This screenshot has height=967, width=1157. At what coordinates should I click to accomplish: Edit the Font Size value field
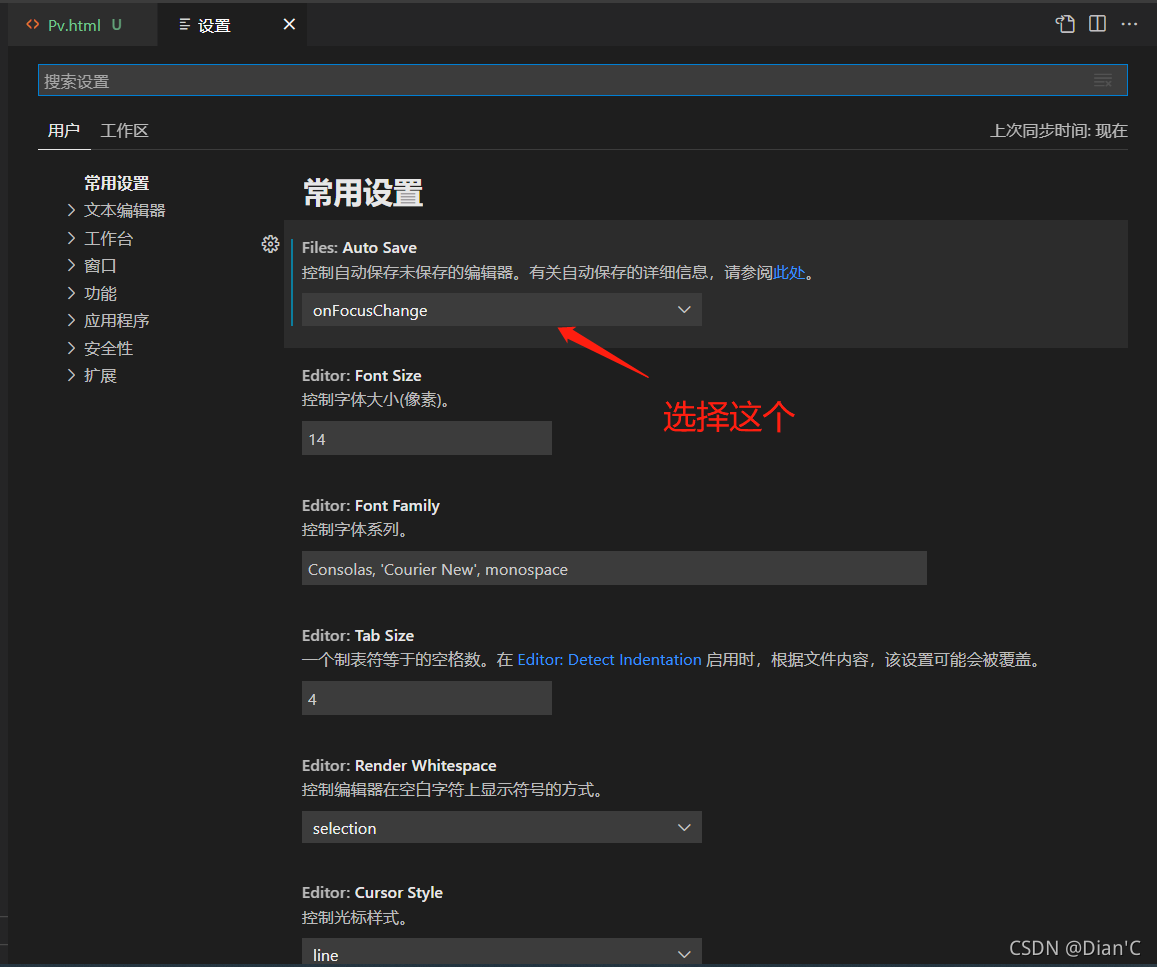pos(426,438)
